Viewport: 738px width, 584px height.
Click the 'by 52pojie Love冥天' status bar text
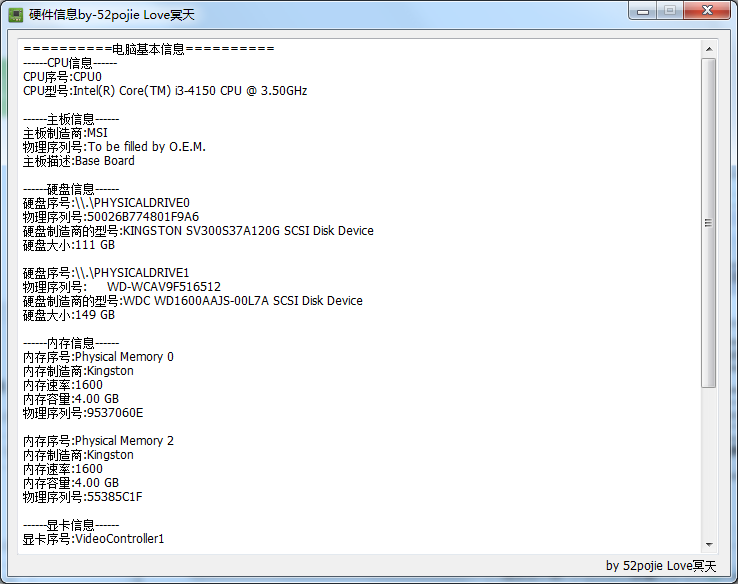[x=661, y=566]
